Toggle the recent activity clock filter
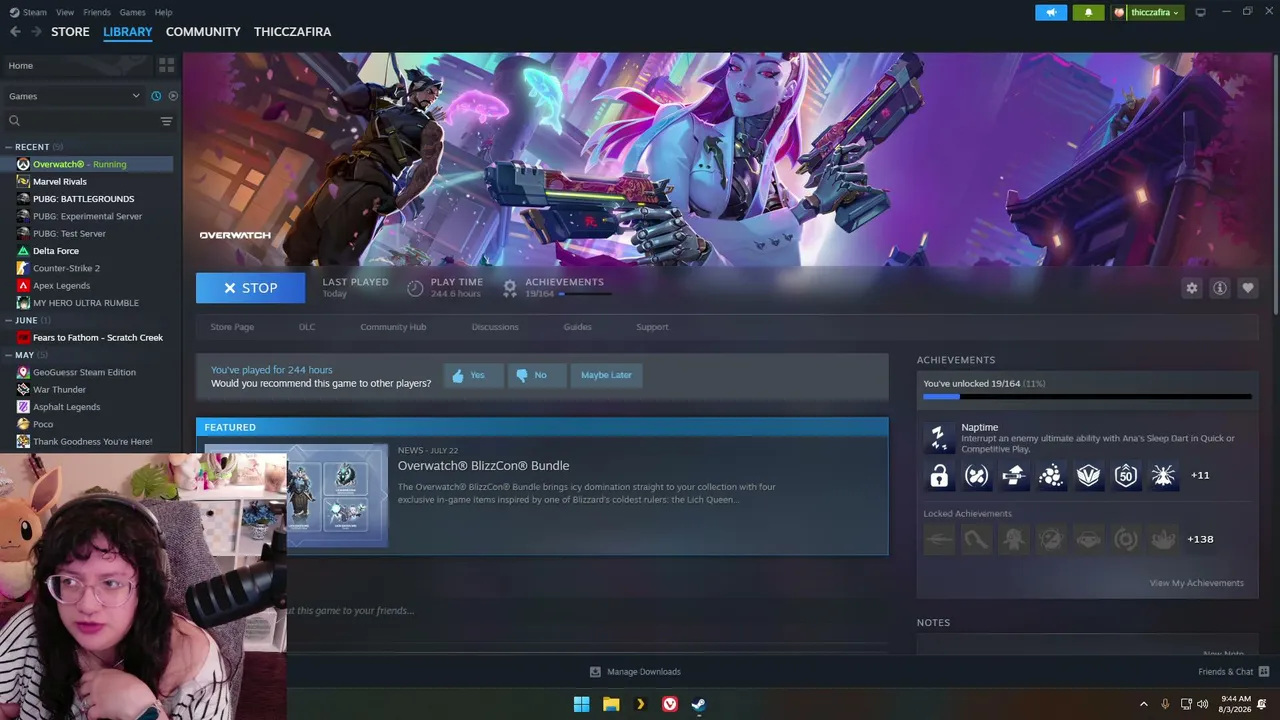 (156, 96)
